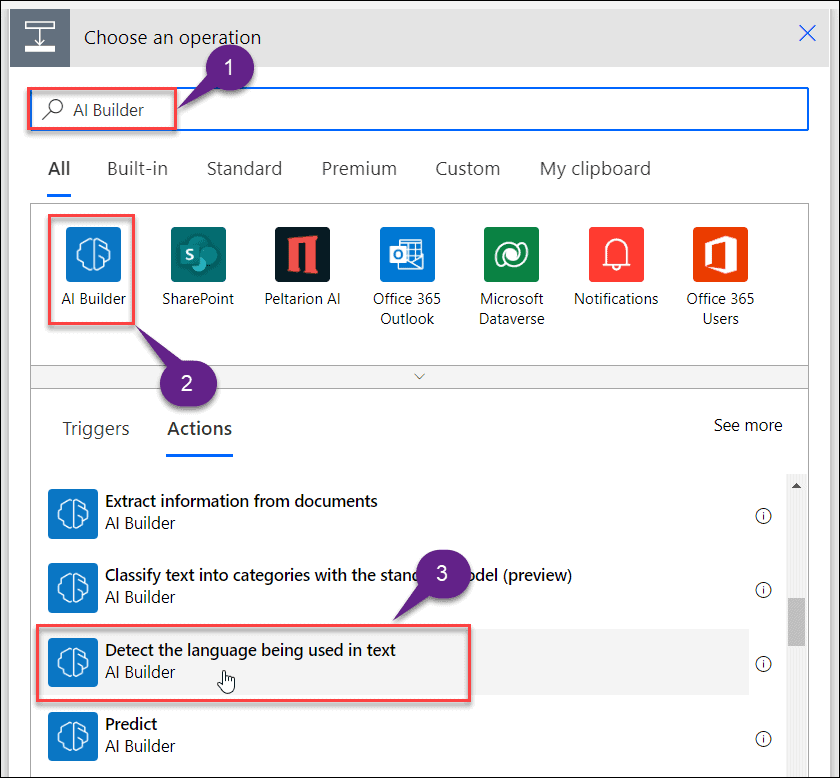840x778 pixels.
Task: Choose the Office 365 Users connector
Action: 720,254
